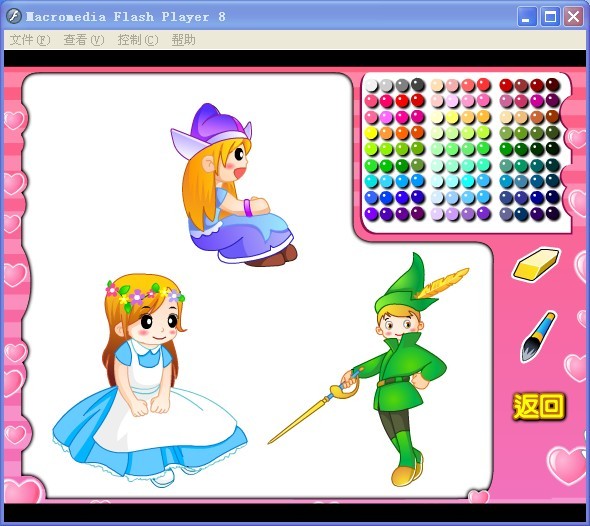Pick the dark navy ball at the palette's bottom-right
Image resolution: width=590 pixels, height=526 pixels.
tap(553, 214)
